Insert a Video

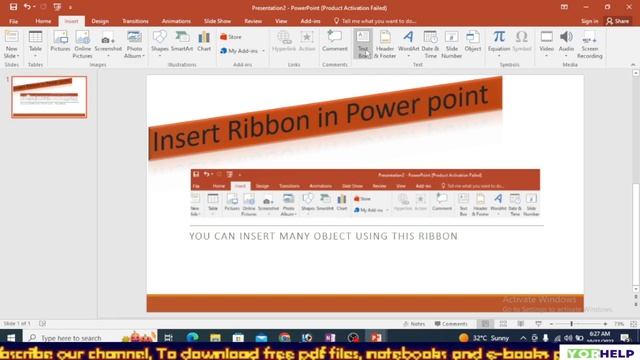[547, 44]
